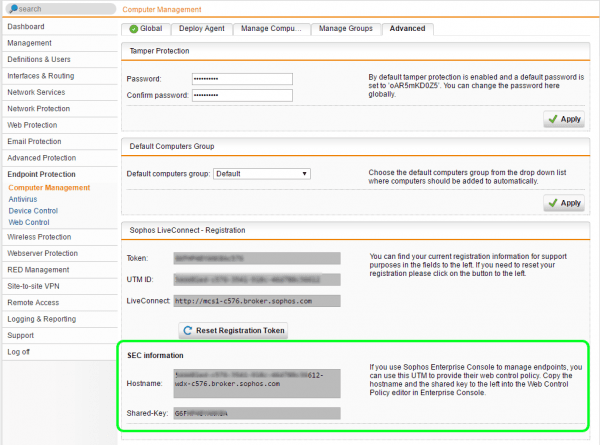Open Interfaces & Routing menu
The width and height of the screenshot is (600, 445).
coord(60,76)
